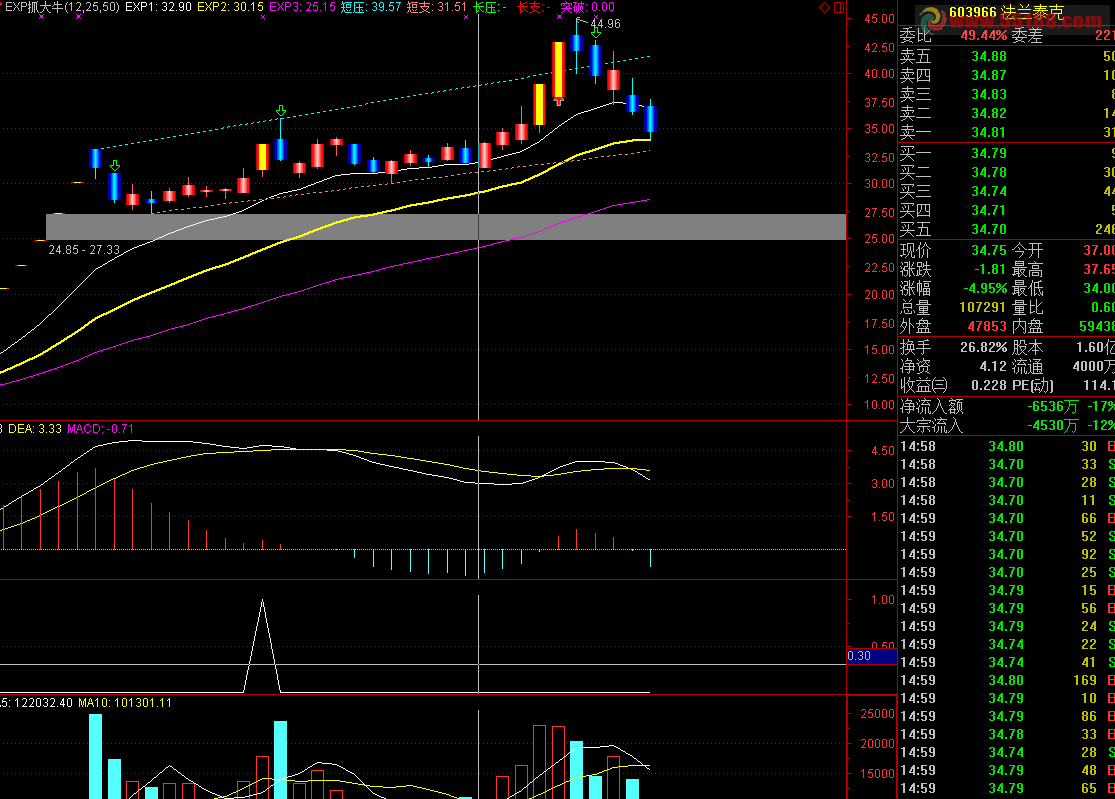Select the tick trade row with volume 169
Viewport: 1115px width, 799px height.
tap(1007, 680)
